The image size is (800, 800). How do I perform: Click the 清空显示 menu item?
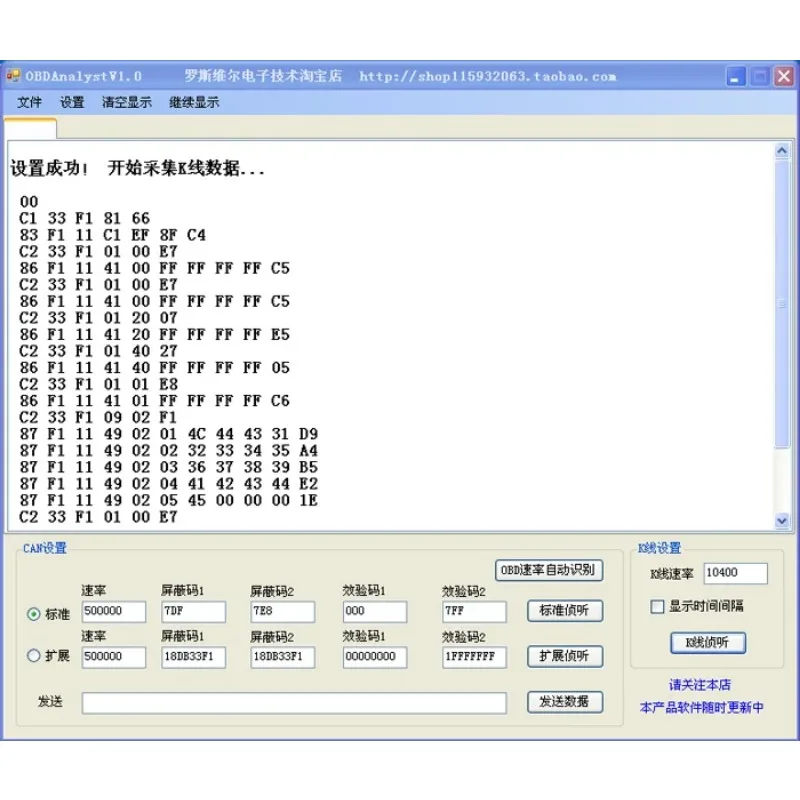[x=127, y=102]
